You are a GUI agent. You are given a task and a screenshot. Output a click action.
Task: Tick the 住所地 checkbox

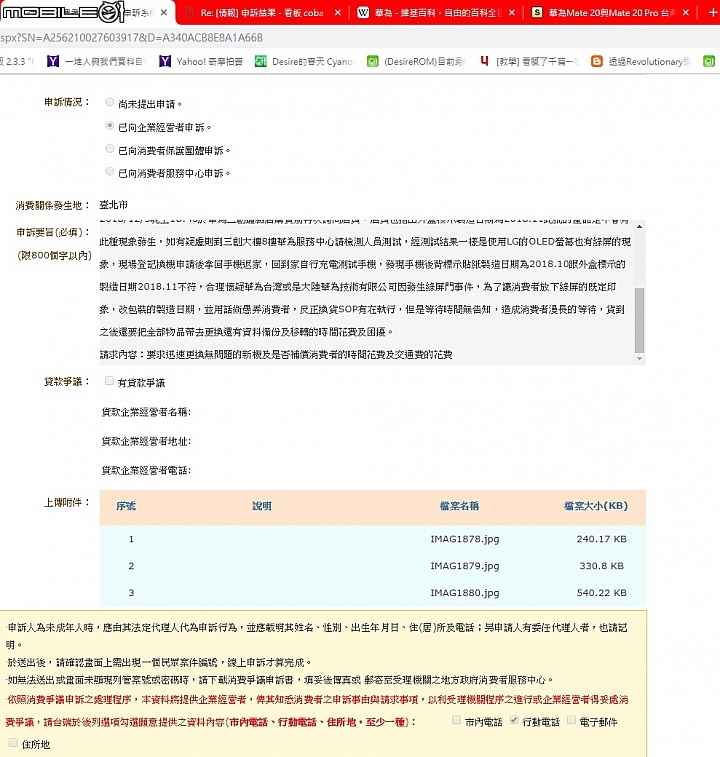click(x=13, y=743)
